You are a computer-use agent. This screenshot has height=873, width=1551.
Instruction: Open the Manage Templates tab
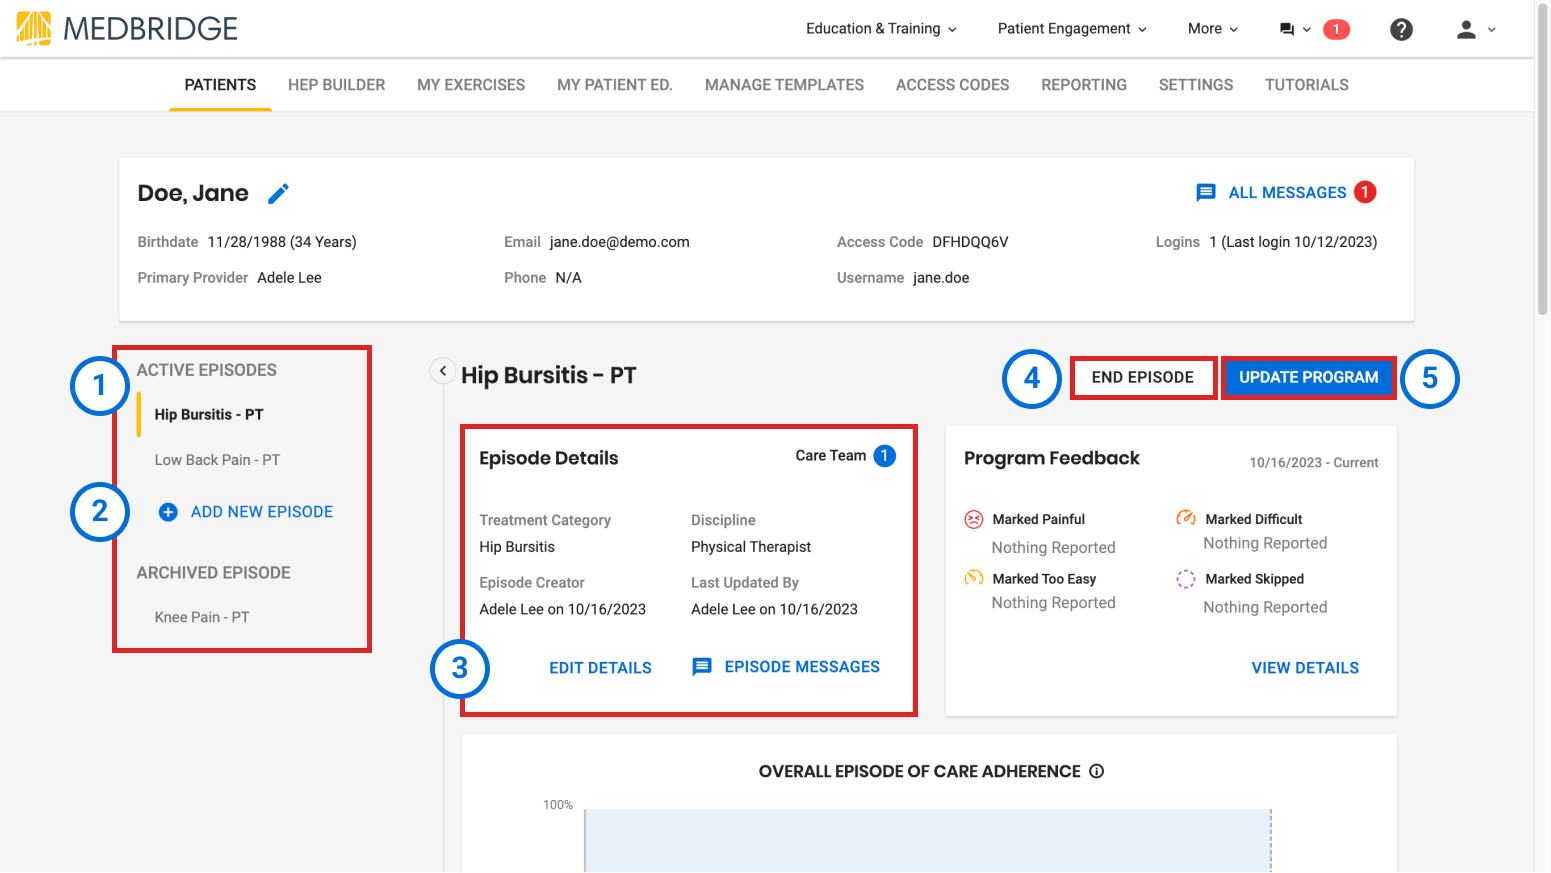tap(784, 85)
